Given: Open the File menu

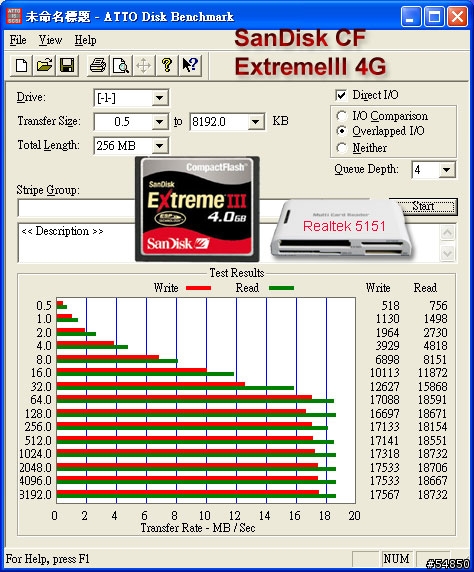Looking at the screenshot, I should pyautogui.click(x=18, y=40).
